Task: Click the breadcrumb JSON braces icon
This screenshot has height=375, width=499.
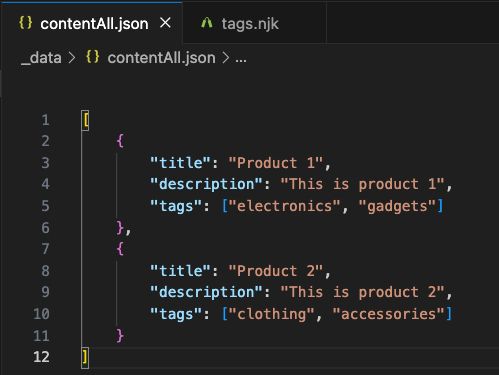Action: pyautogui.click(x=93, y=57)
